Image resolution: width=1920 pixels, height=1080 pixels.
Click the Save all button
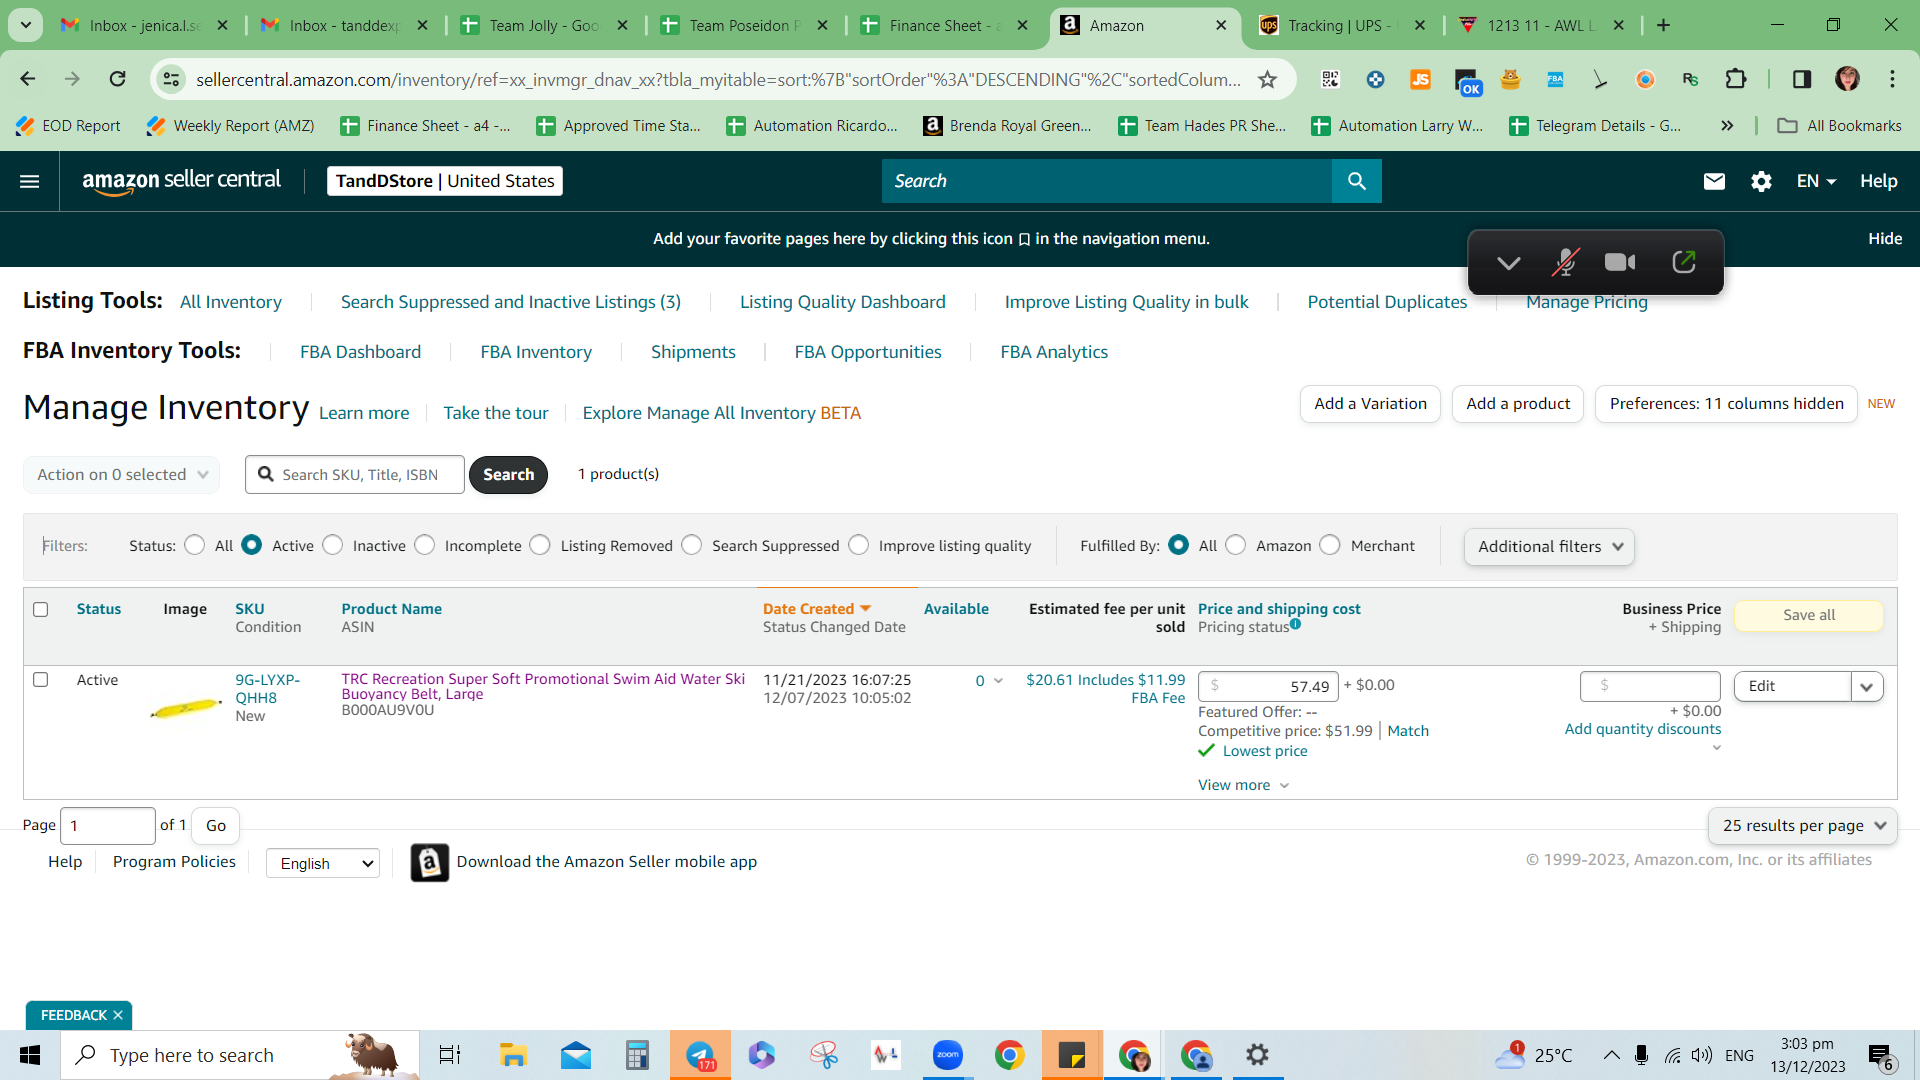coord(1809,615)
